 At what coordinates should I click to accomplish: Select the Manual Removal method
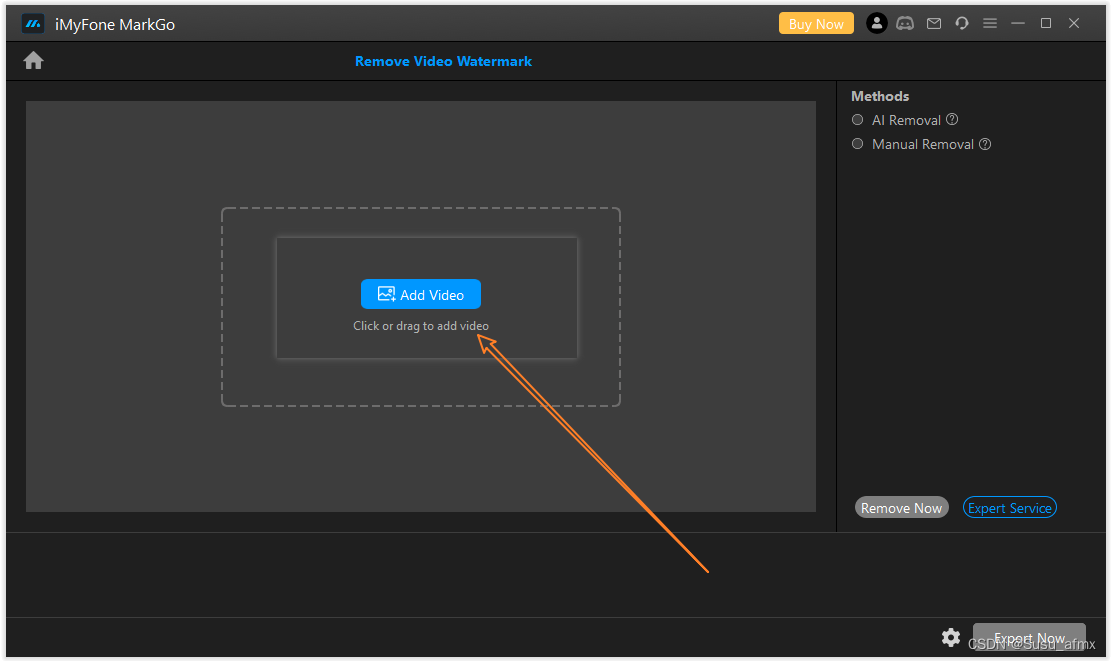tap(857, 144)
